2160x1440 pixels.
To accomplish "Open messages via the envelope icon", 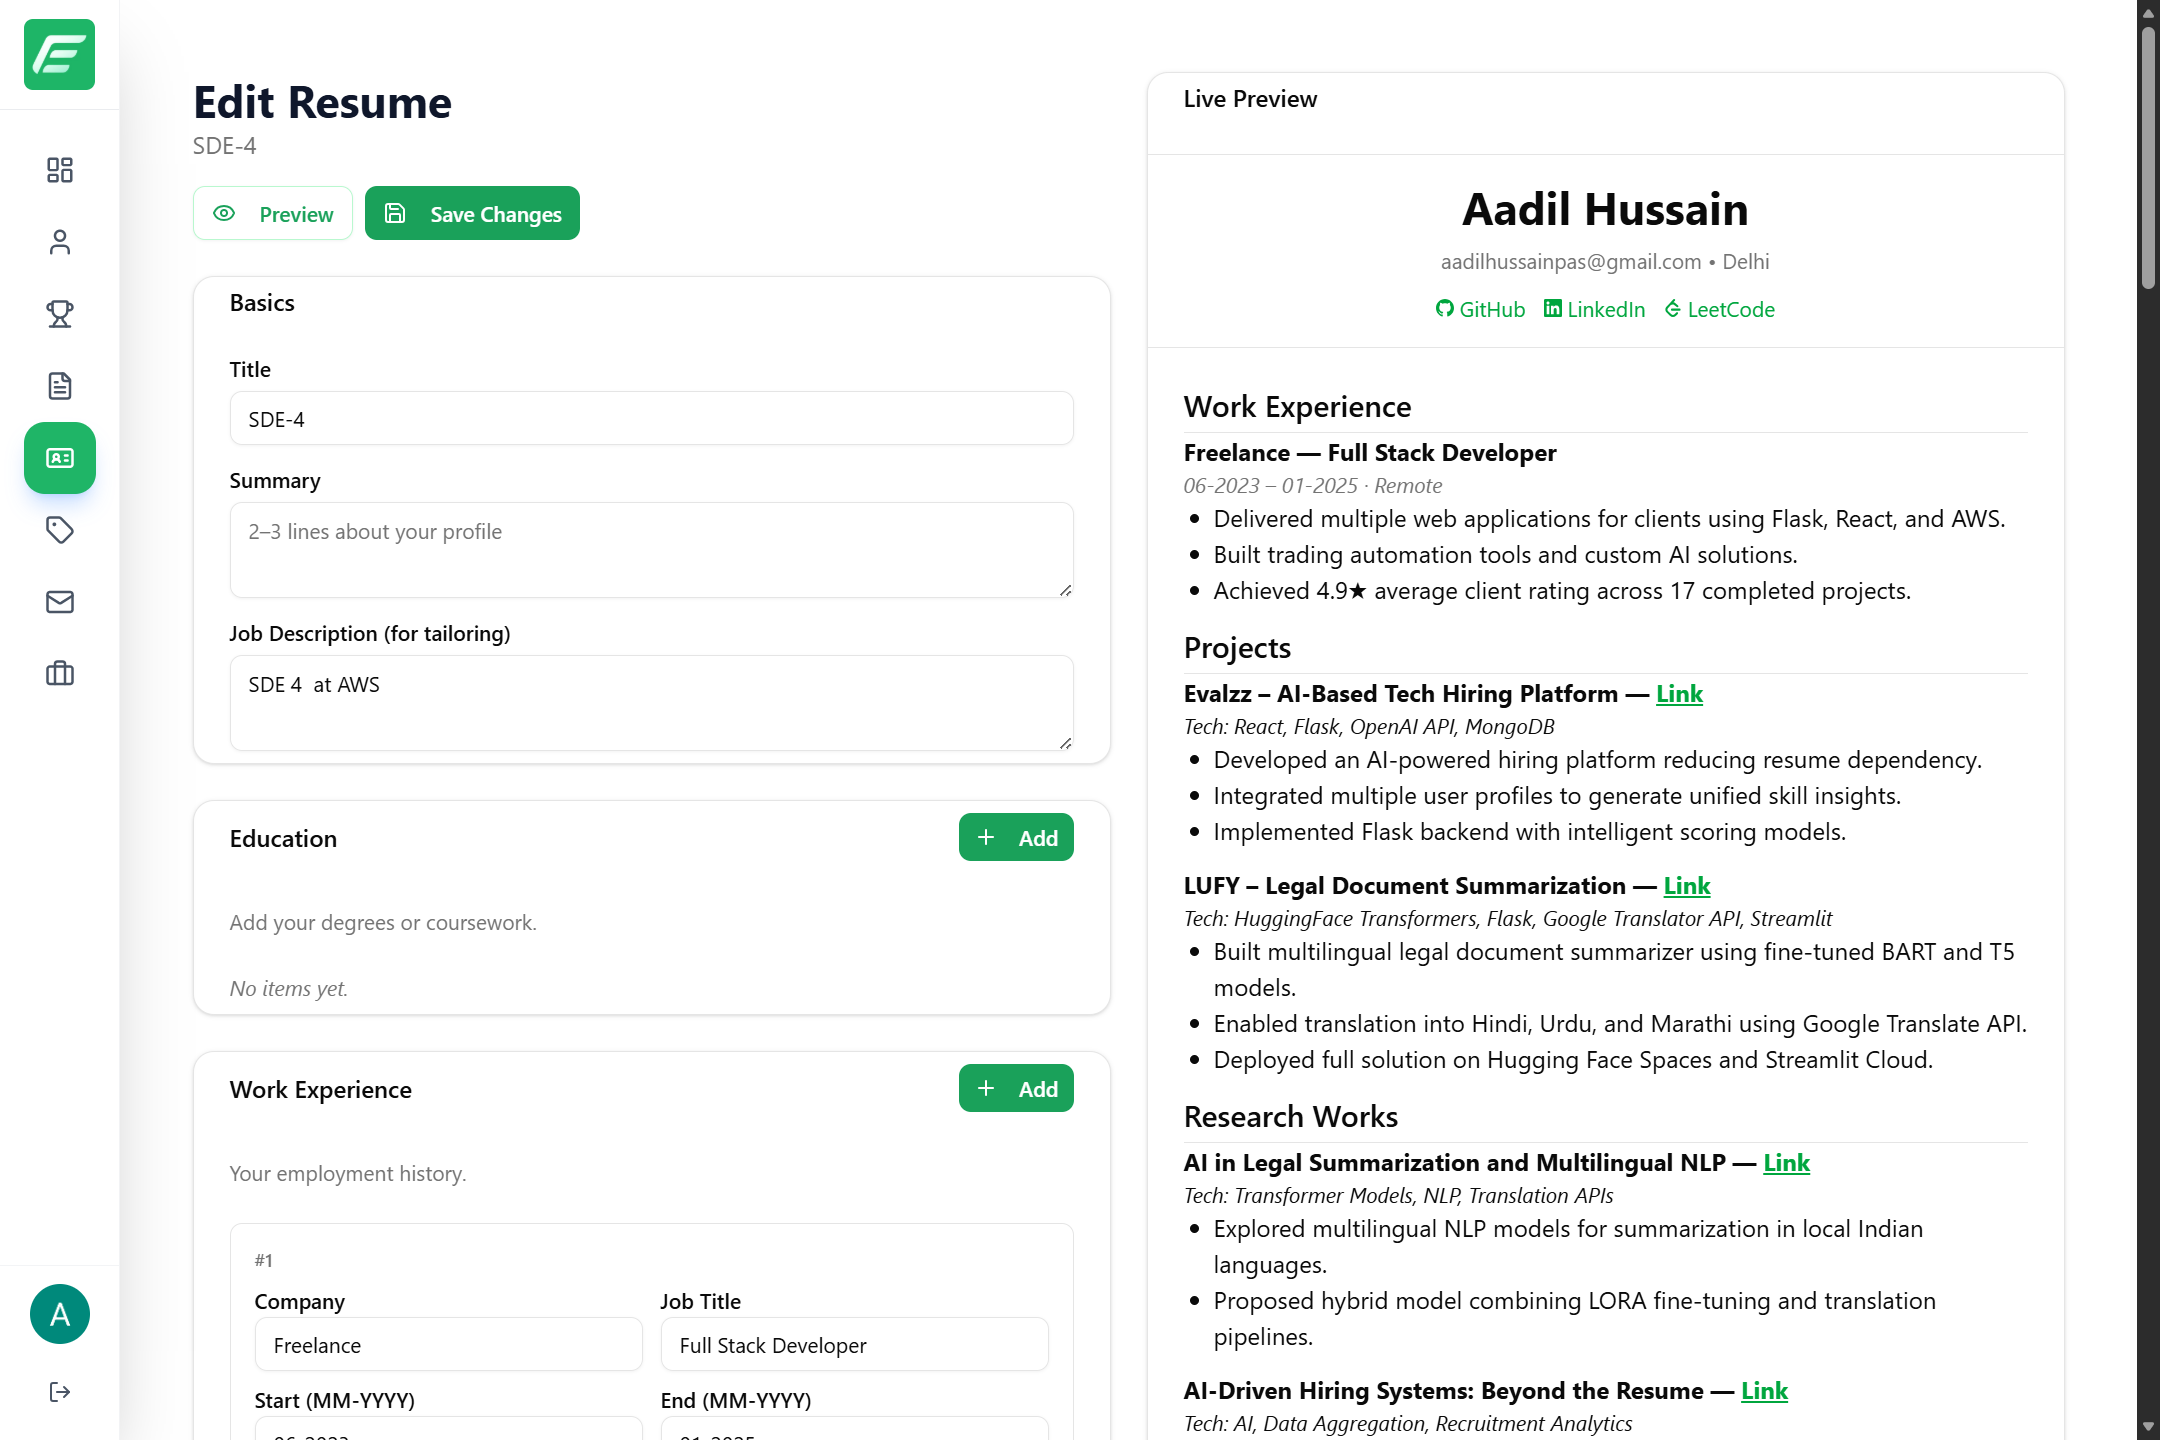I will tap(59, 602).
